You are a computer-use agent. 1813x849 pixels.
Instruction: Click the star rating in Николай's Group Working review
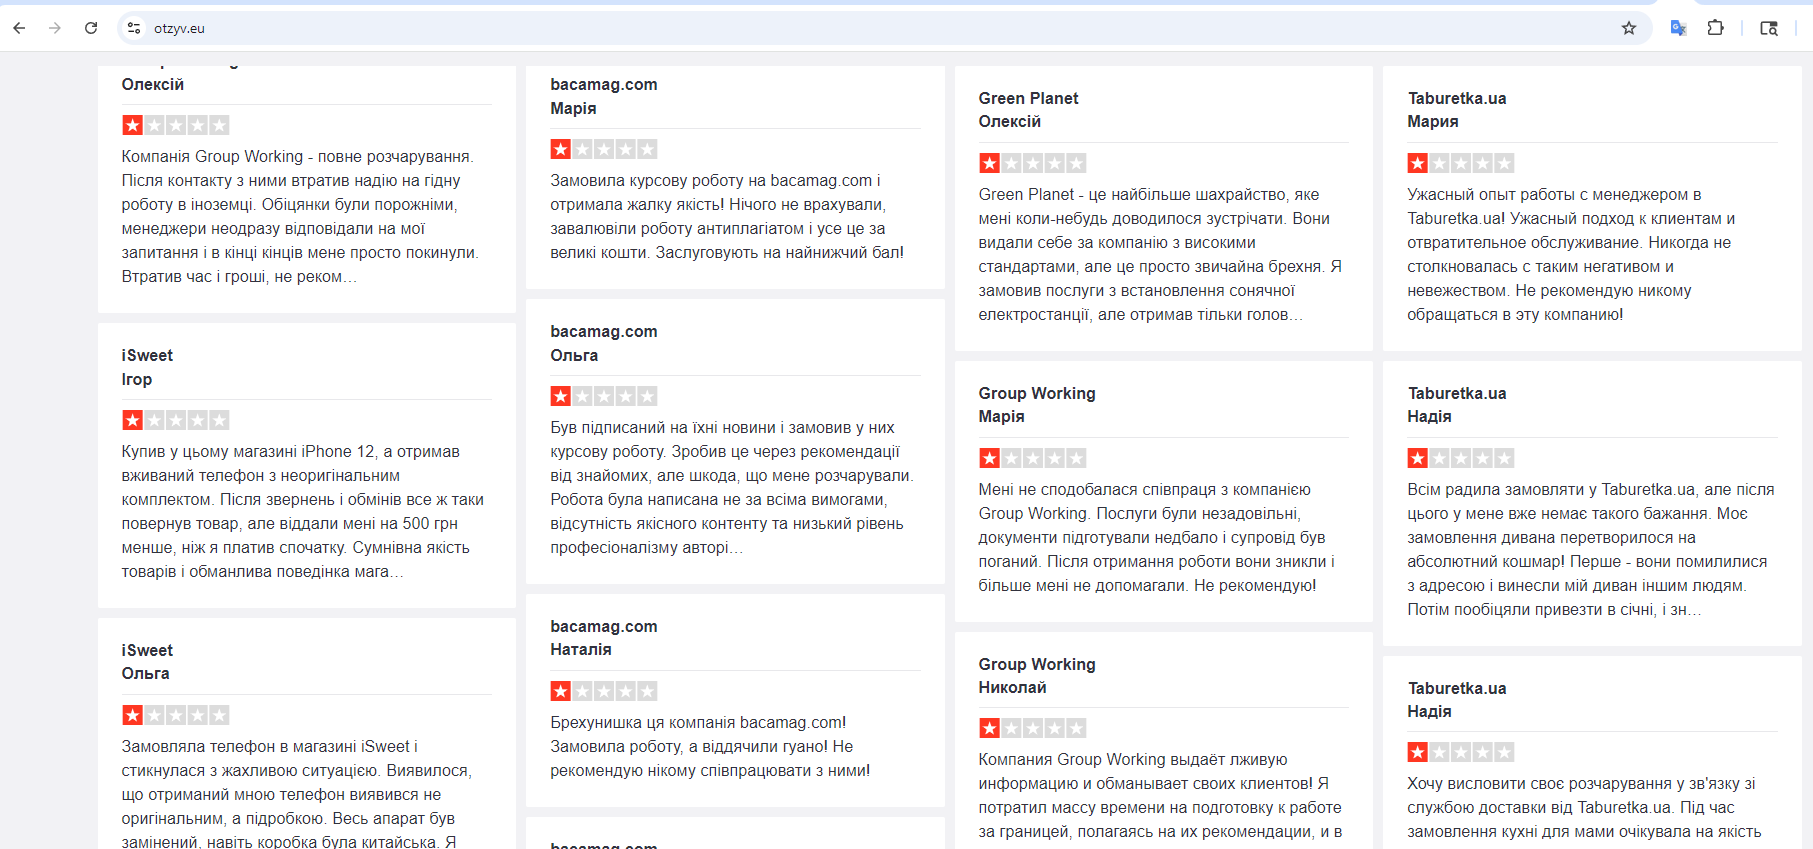(1033, 728)
